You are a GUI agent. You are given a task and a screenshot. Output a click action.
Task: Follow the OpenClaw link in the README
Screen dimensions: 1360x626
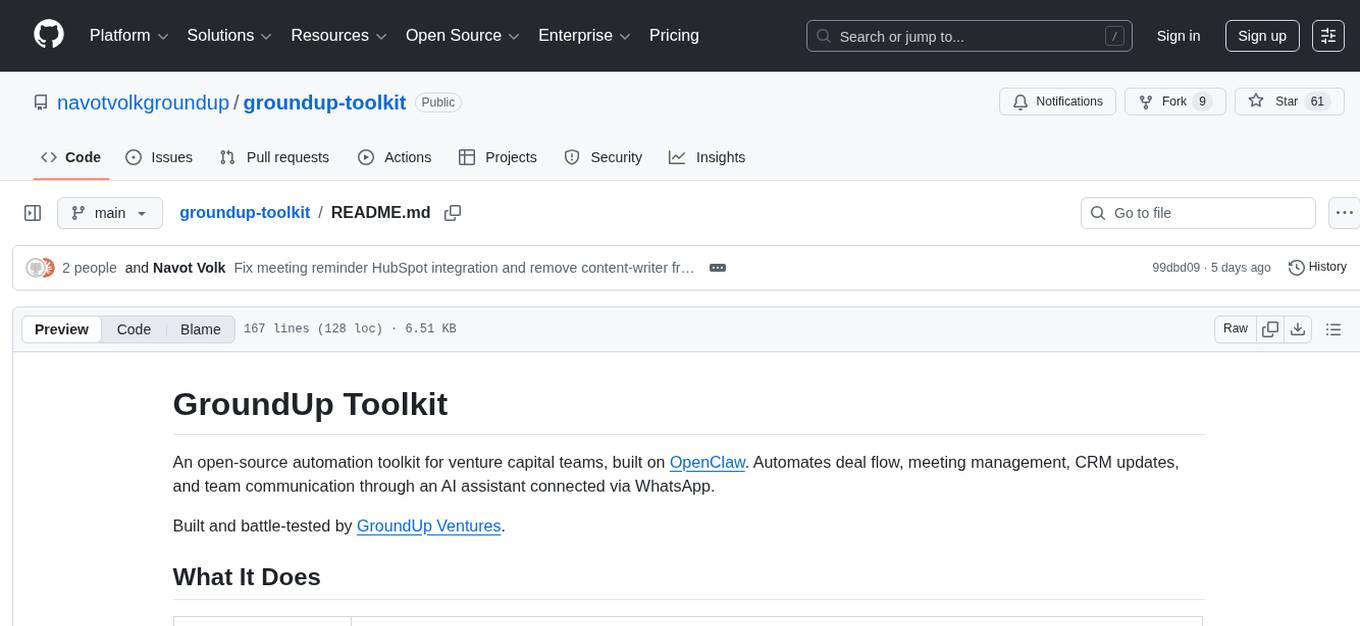click(x=707, y=462)
